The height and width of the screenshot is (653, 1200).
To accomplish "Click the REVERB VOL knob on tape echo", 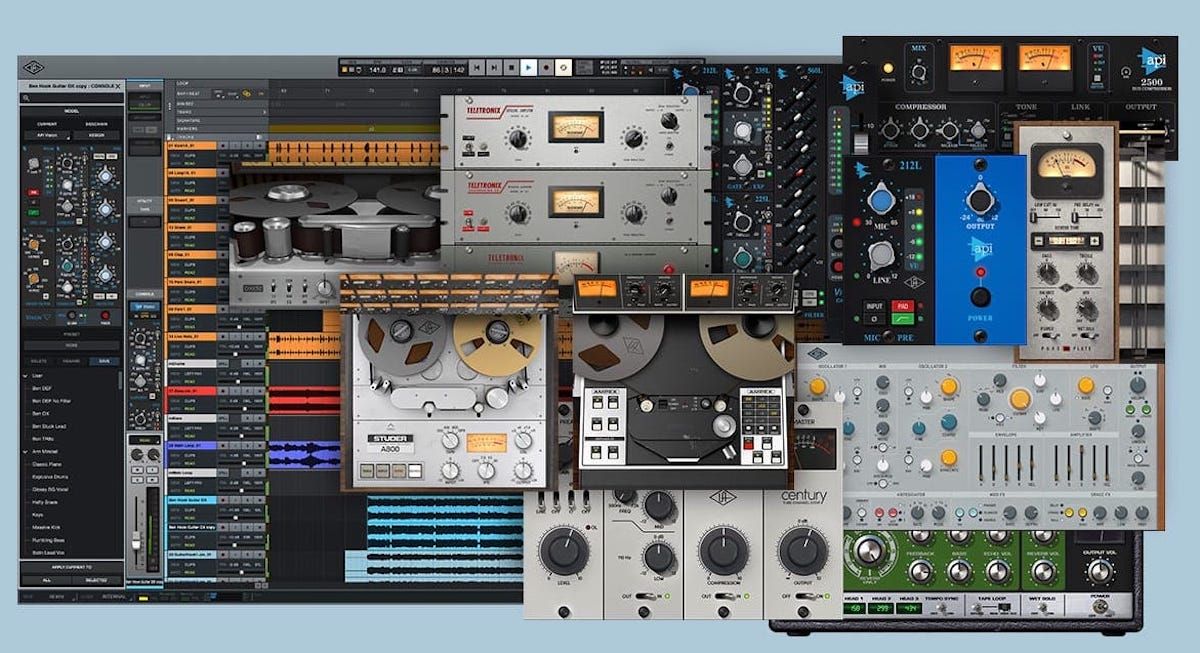I will (x=1043, y=570).
